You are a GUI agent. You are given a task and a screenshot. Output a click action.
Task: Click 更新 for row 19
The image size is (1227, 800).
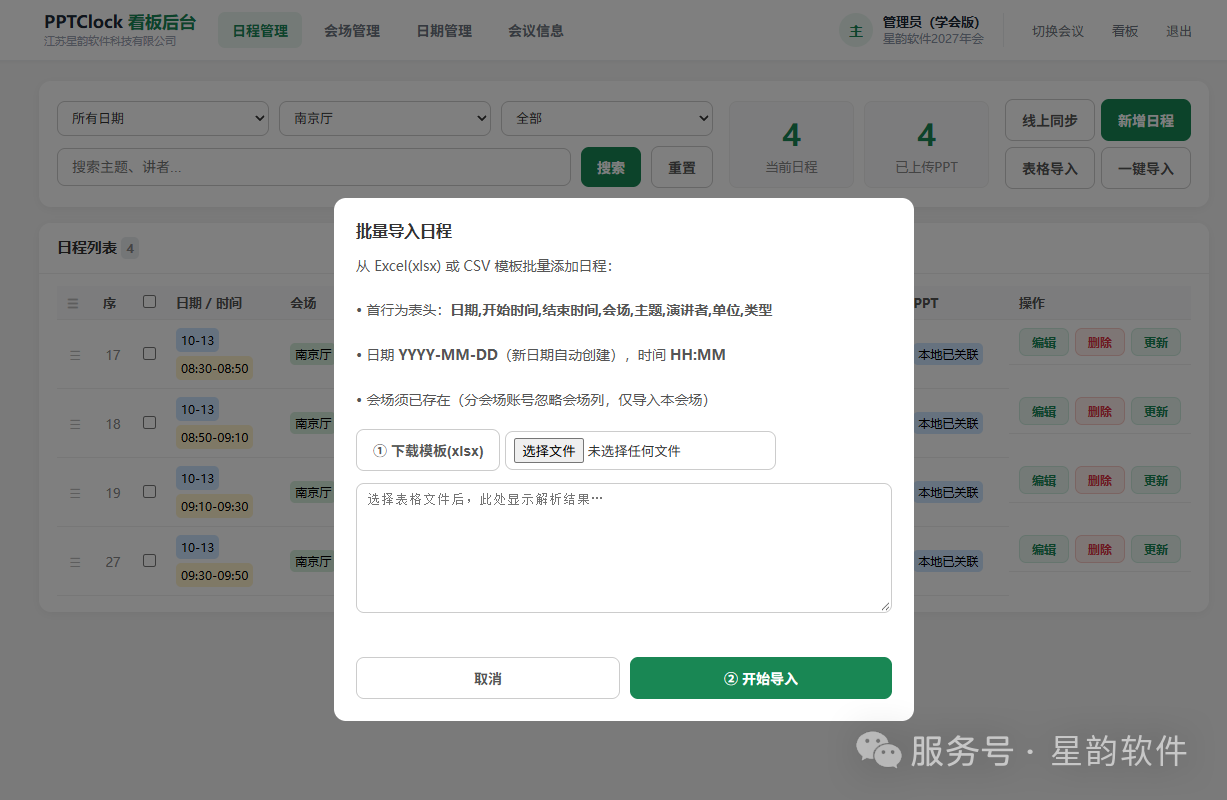point(1156,480)
